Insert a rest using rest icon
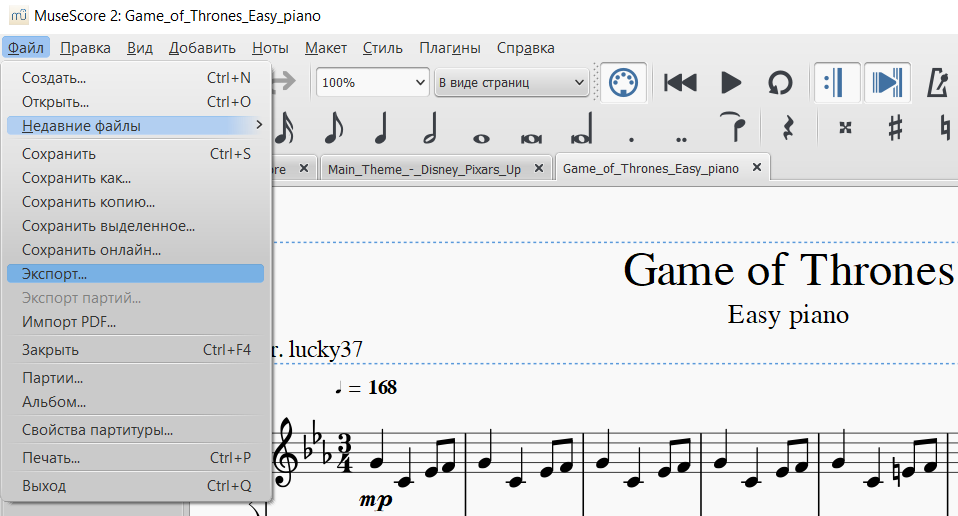 point(788,128)
